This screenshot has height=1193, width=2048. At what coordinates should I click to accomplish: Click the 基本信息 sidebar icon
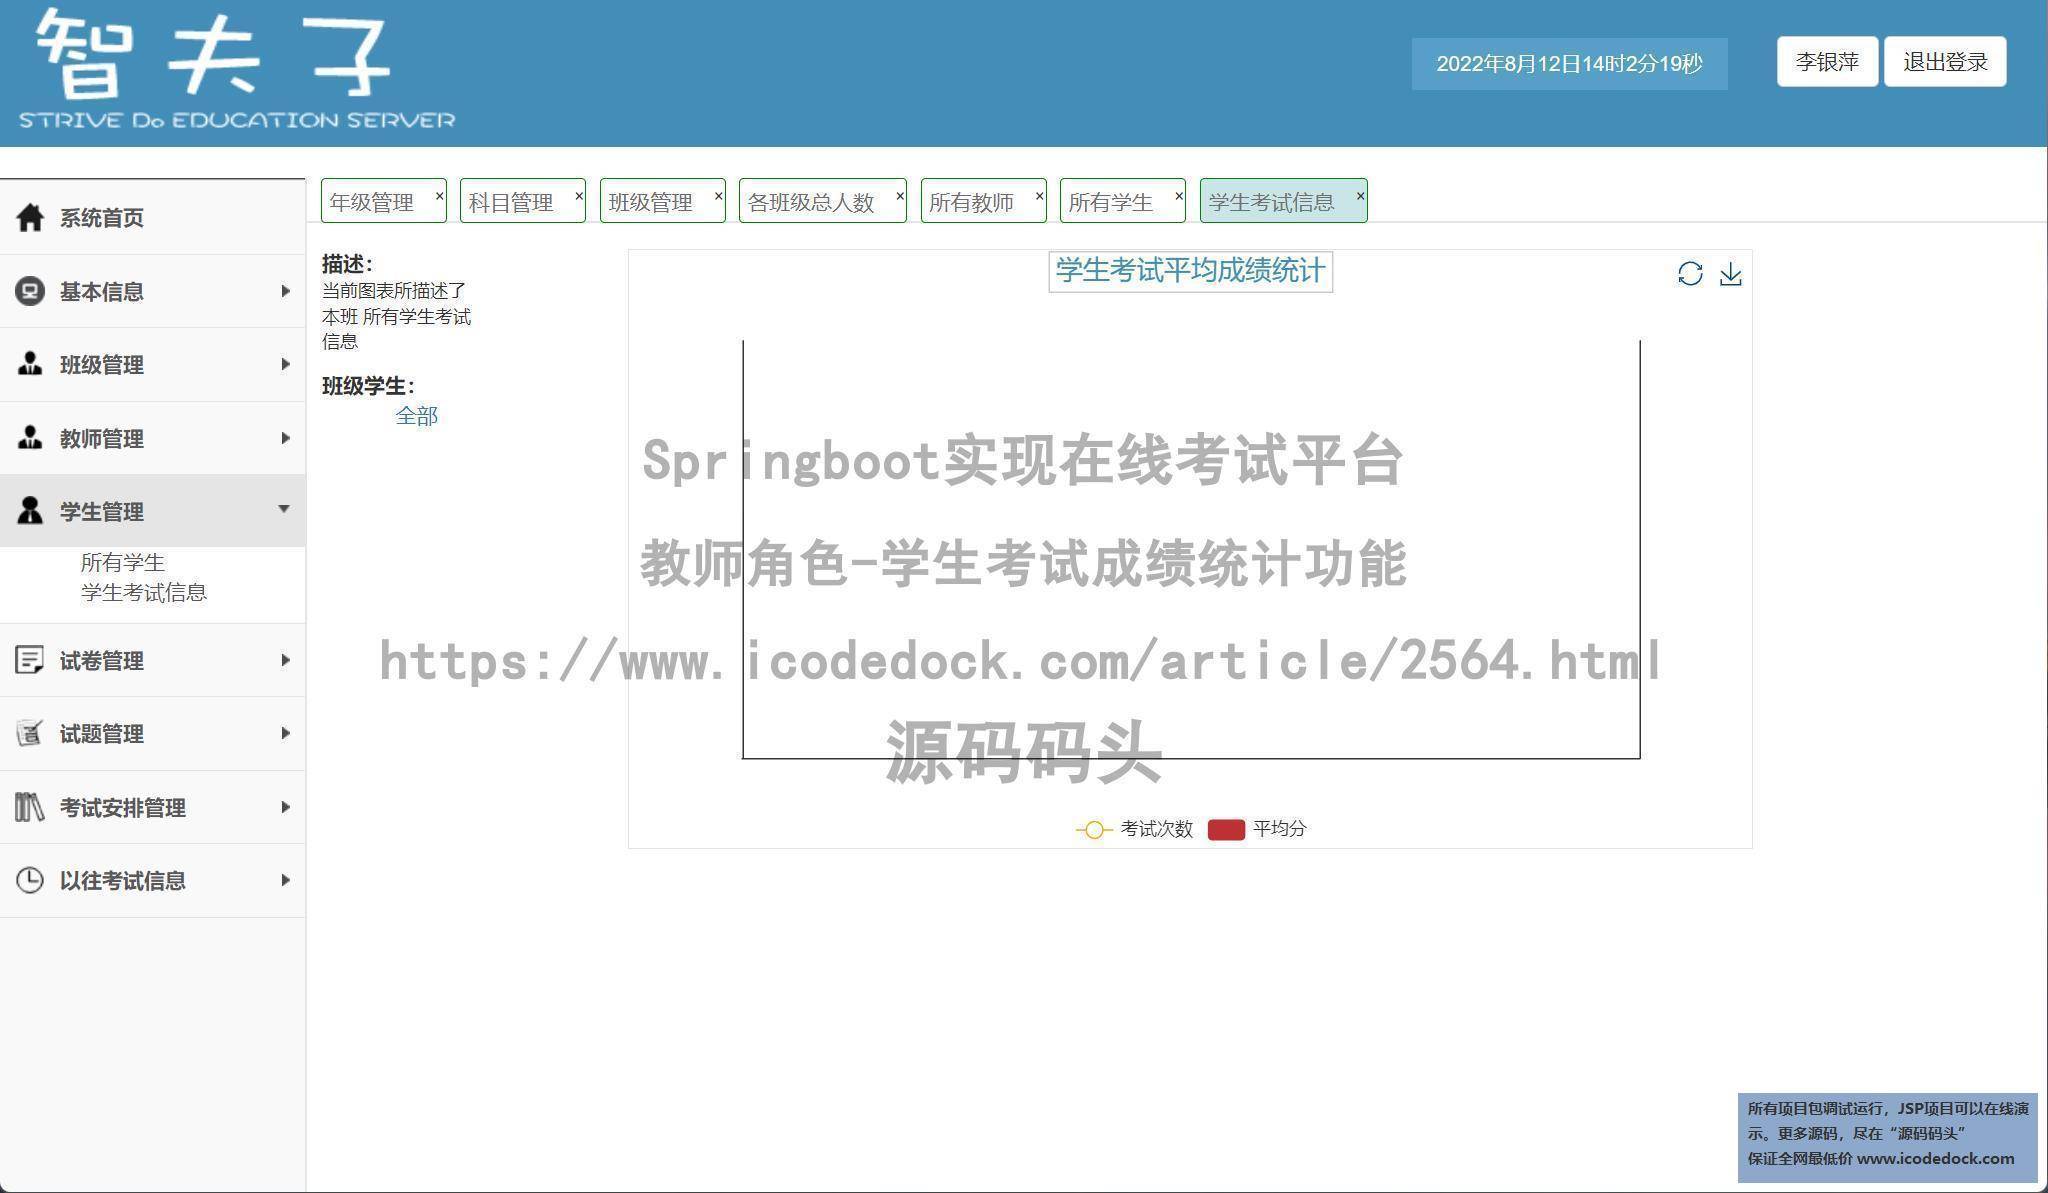point(30,291)
